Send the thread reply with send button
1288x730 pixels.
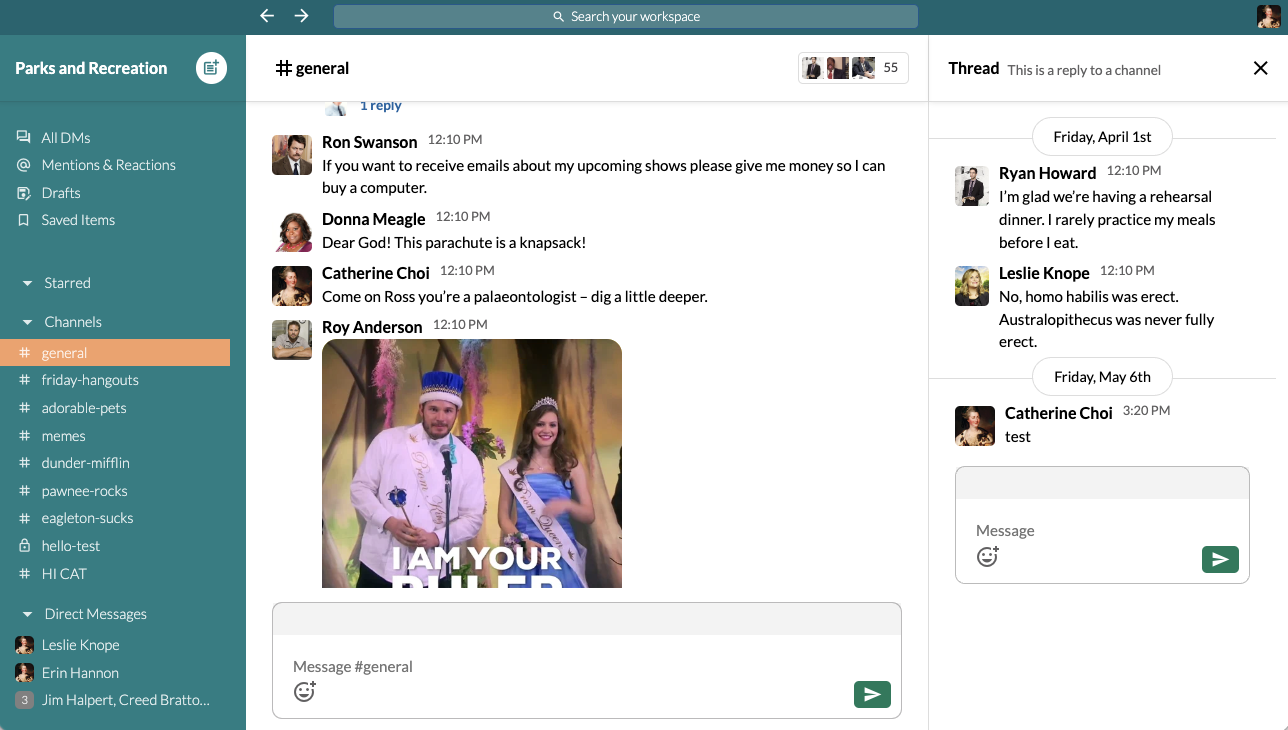pos(1219,559)
